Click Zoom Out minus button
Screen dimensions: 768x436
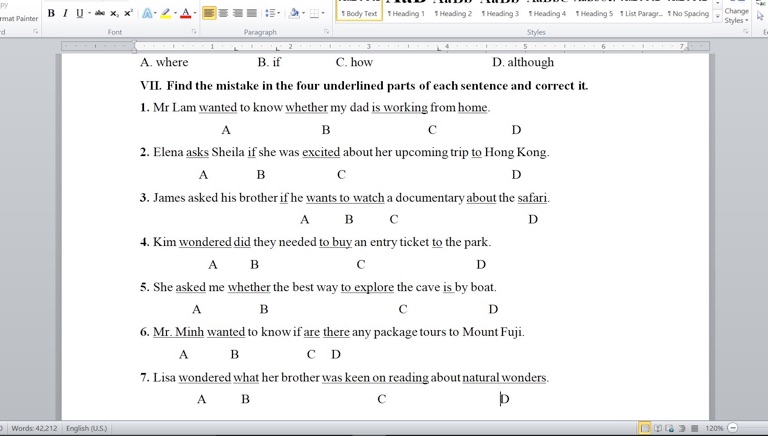pos(733,428)
